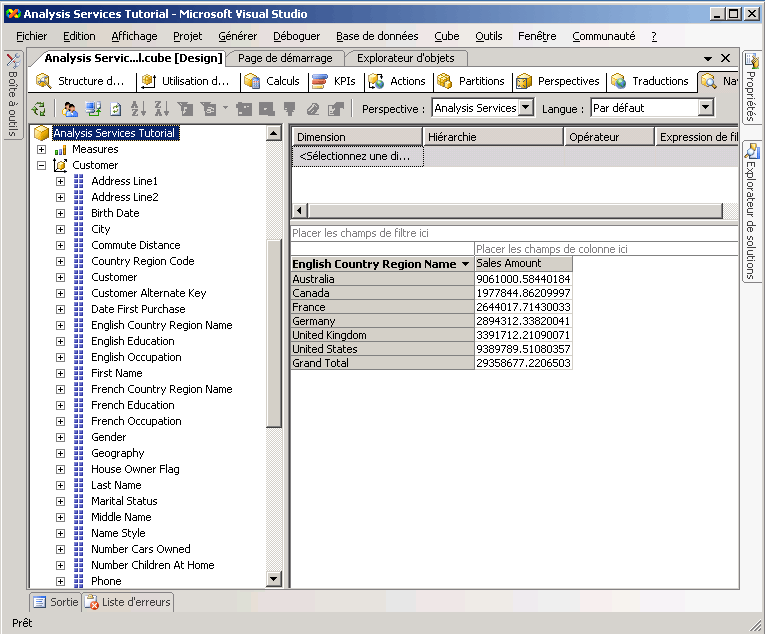
Task: Open the tab list dropdown arrow
Action: coord(708,59)
